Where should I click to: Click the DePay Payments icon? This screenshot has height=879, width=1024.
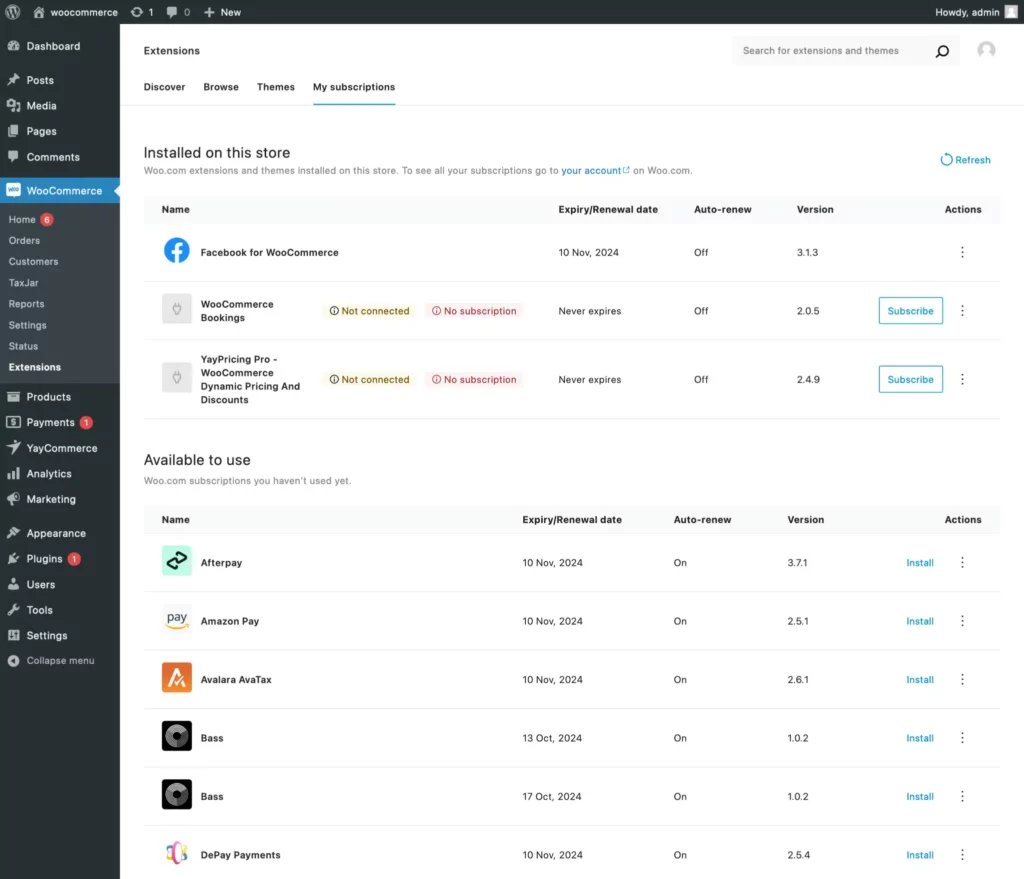pos(177,854)
